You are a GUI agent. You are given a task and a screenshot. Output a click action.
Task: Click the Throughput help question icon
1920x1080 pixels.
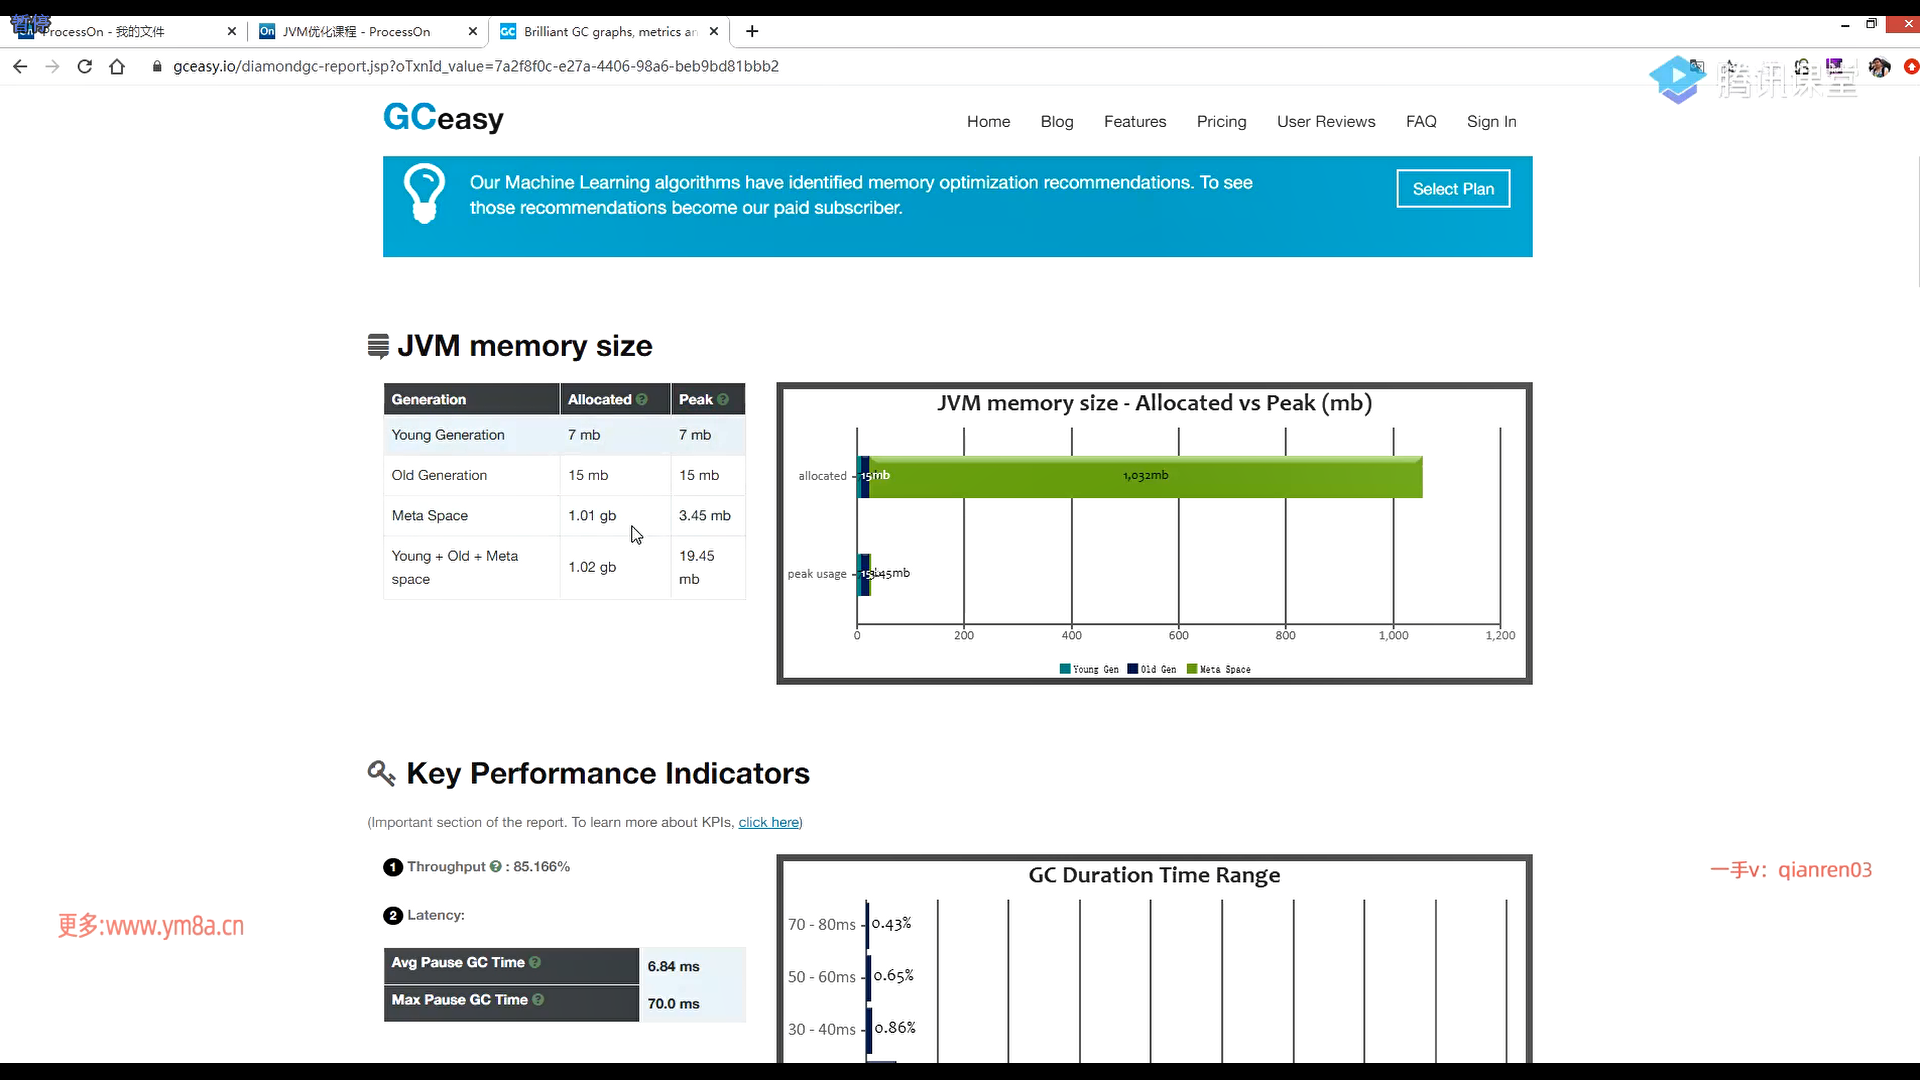click(495, 867)
